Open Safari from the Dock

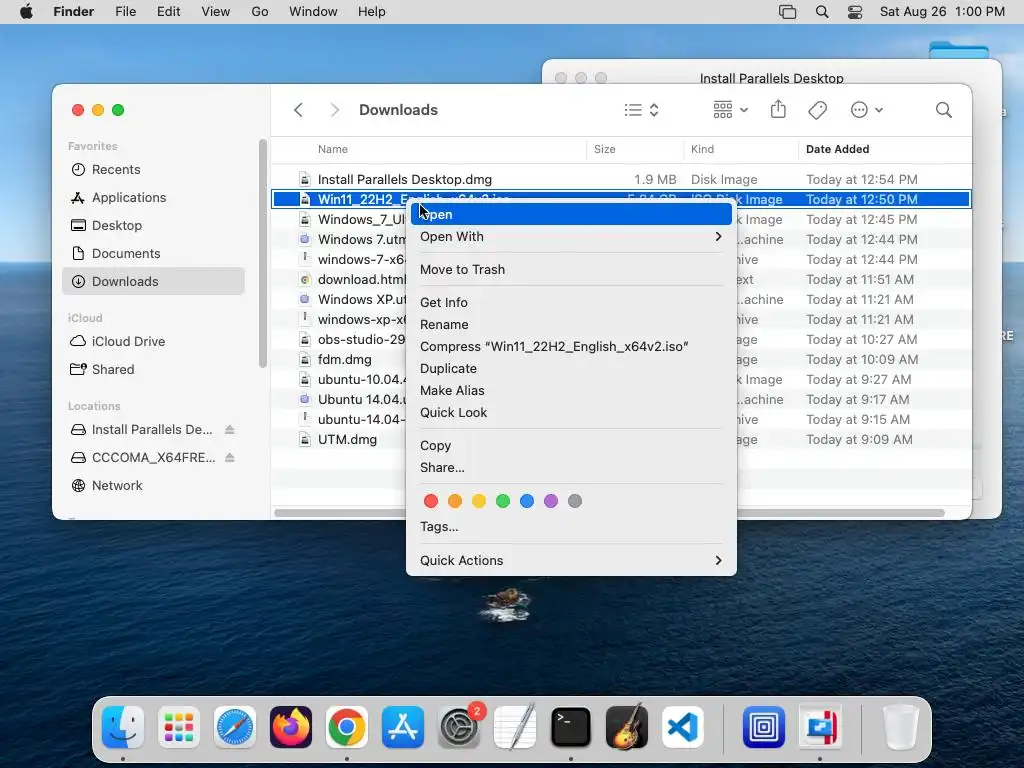tap(235, 727)
